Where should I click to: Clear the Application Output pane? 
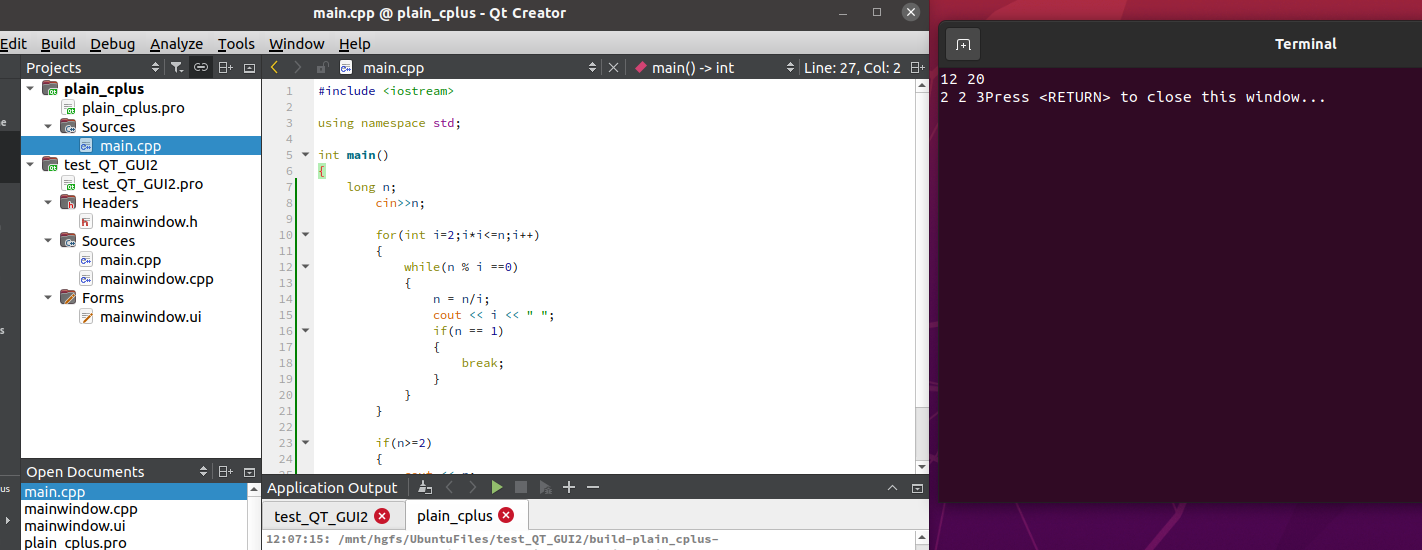point(425,487)
